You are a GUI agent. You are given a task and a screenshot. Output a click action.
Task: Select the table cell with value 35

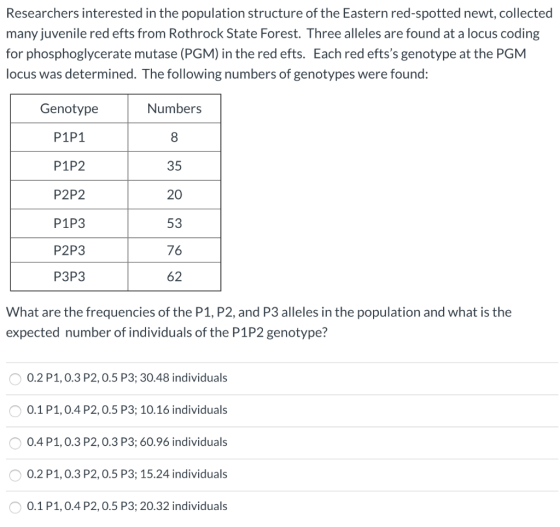pos(174,166)
